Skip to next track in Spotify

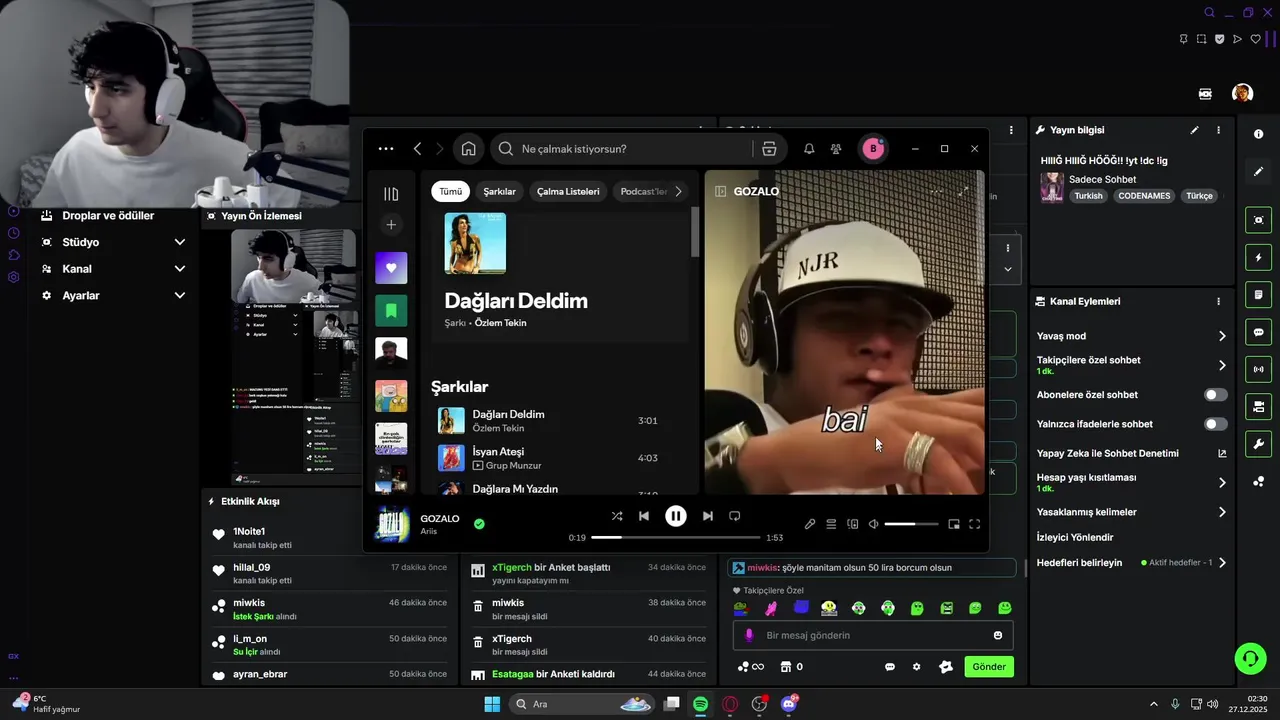click(x=708, y=516)
